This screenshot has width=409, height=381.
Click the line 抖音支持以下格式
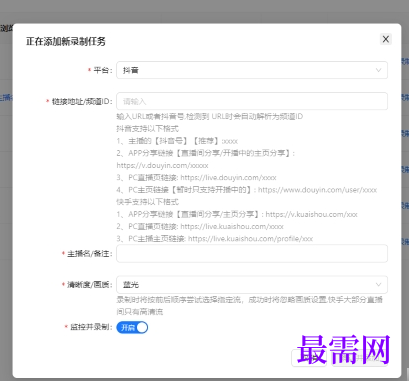(147, 129)
